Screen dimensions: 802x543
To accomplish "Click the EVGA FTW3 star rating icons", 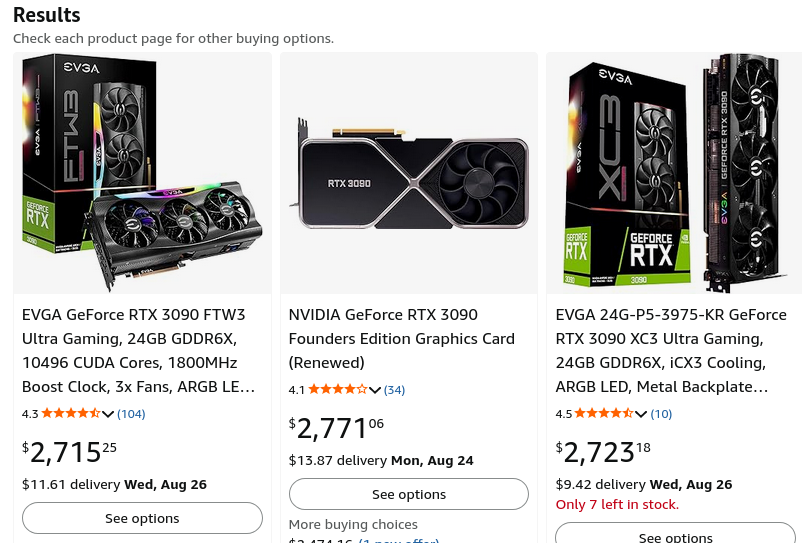I will pos(71,413).
